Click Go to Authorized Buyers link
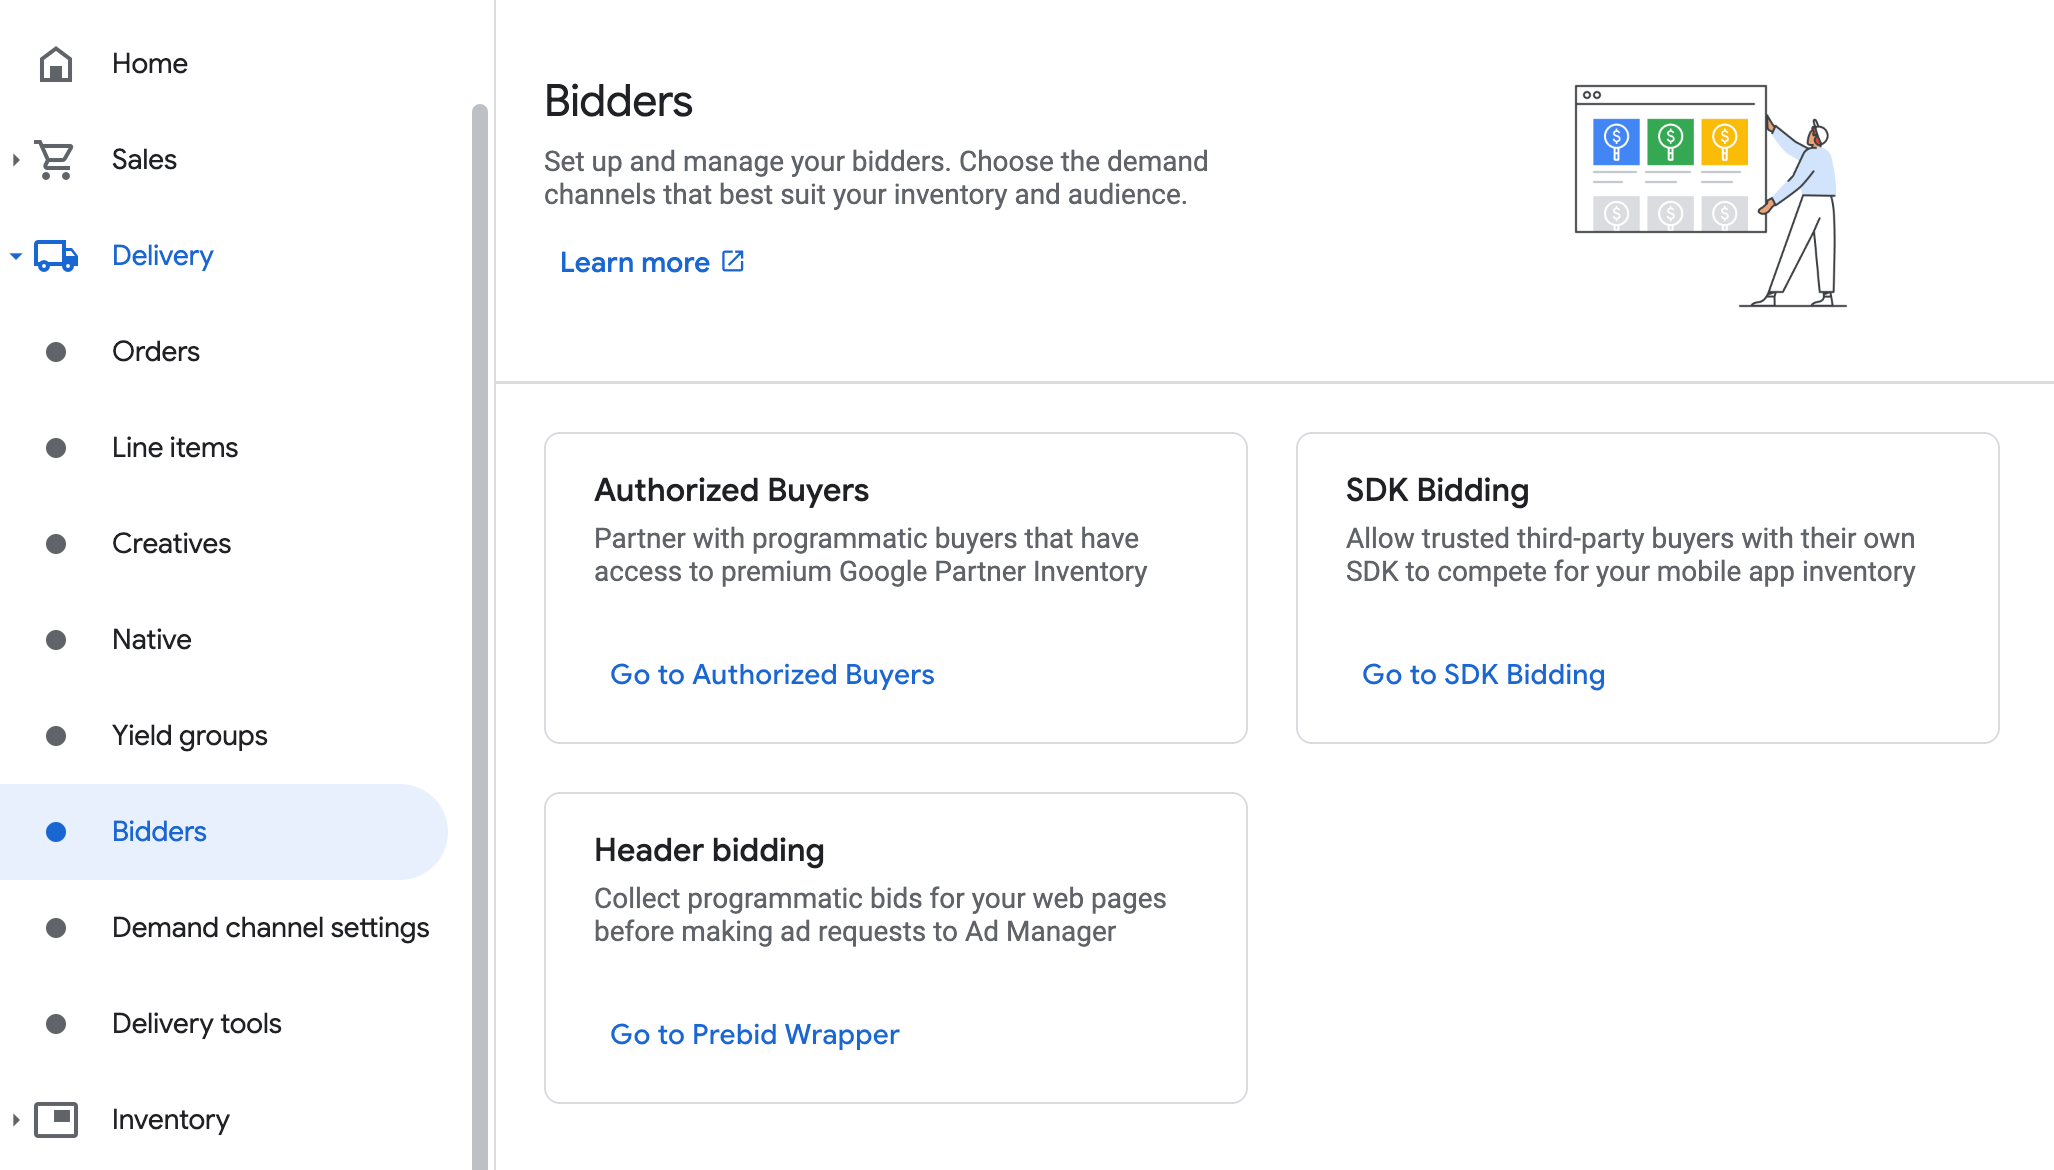The width and height of the screenshot is (2054, 1170). [x=771, y=675]
